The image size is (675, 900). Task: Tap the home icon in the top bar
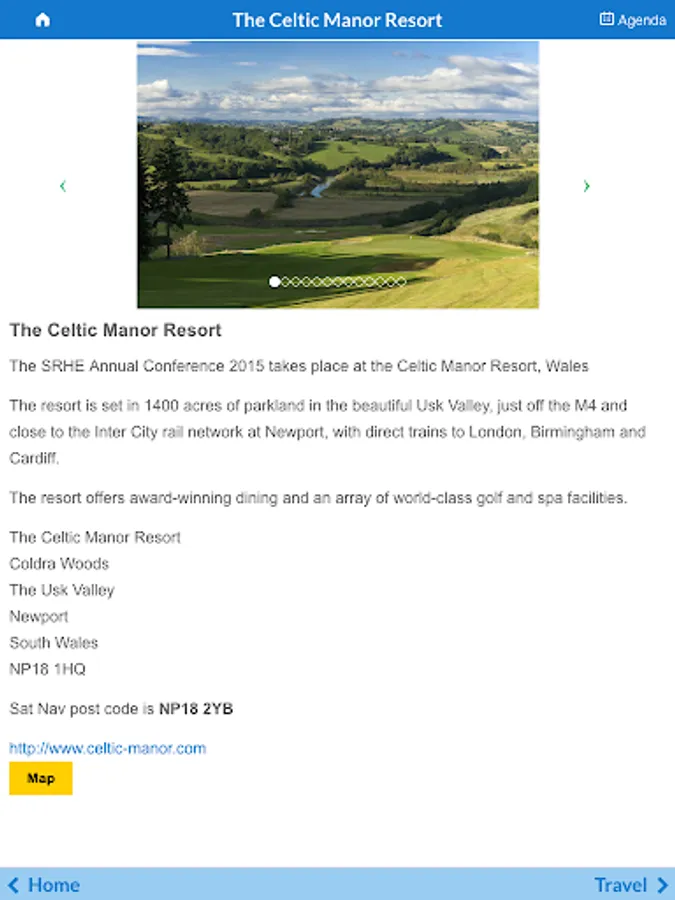(42, 20)
